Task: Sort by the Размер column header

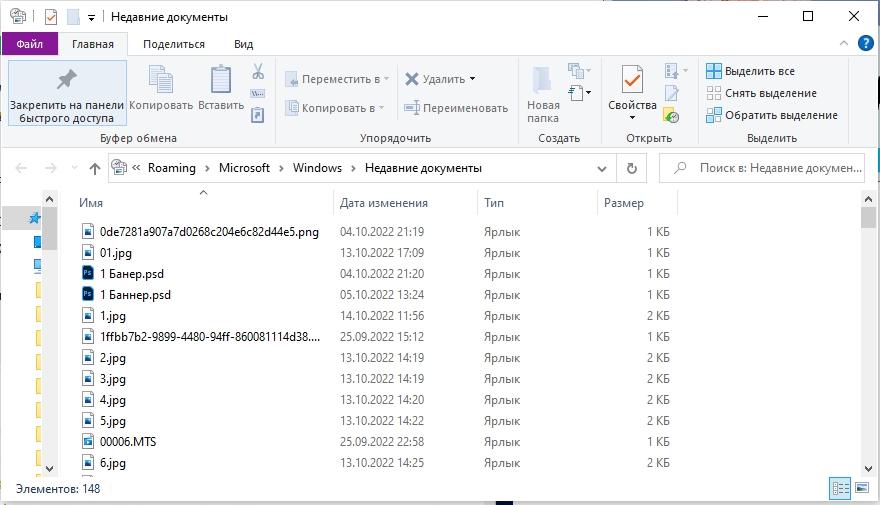Action: [624, 203]
